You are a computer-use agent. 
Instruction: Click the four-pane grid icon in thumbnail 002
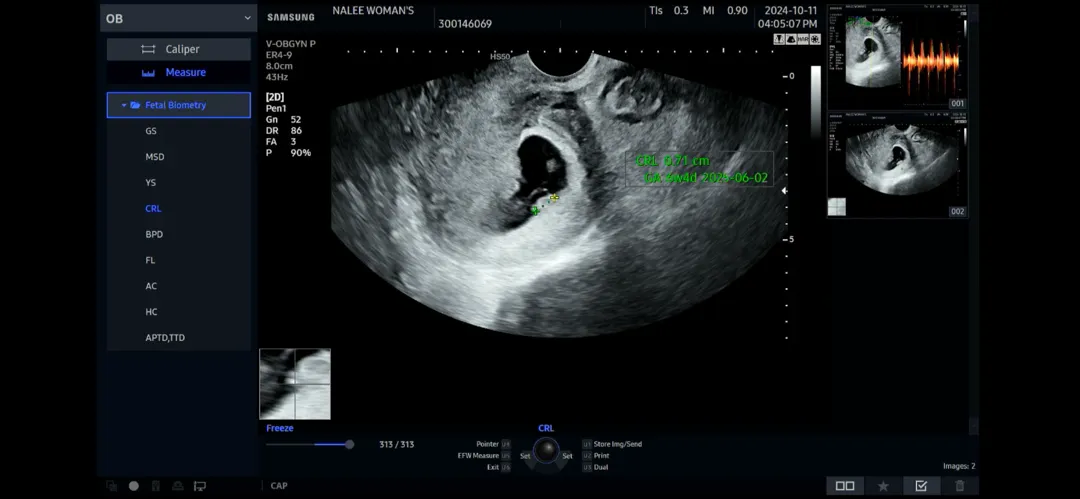click(838, 207)
